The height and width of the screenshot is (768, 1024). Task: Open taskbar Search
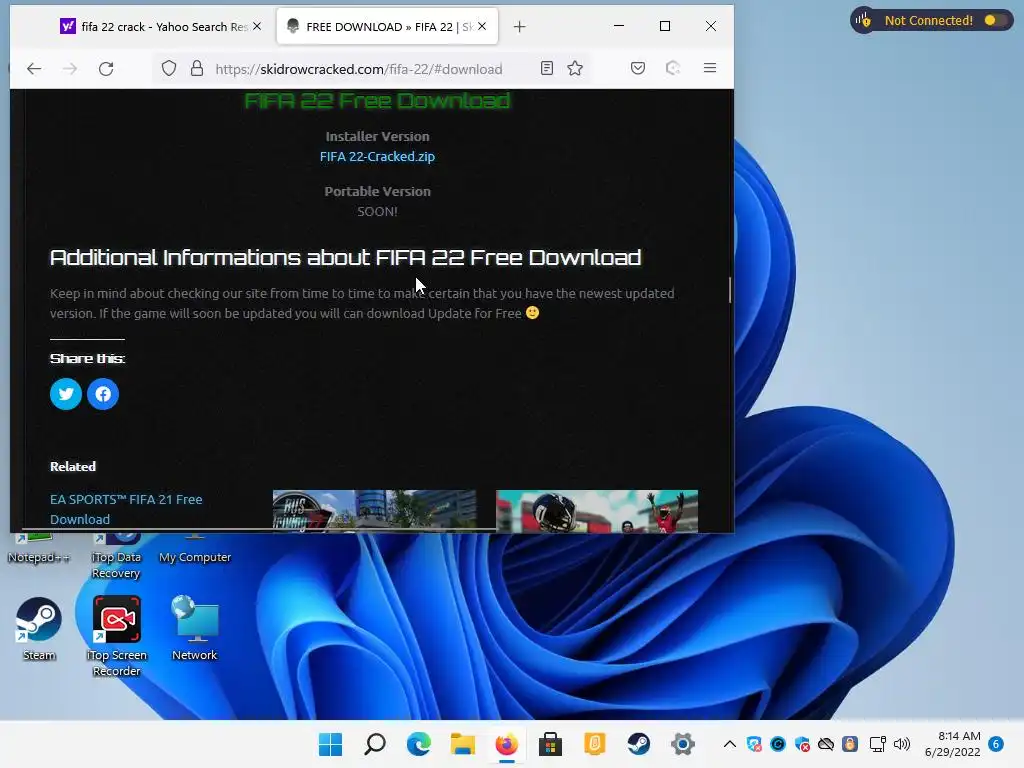tap(375, 744)
